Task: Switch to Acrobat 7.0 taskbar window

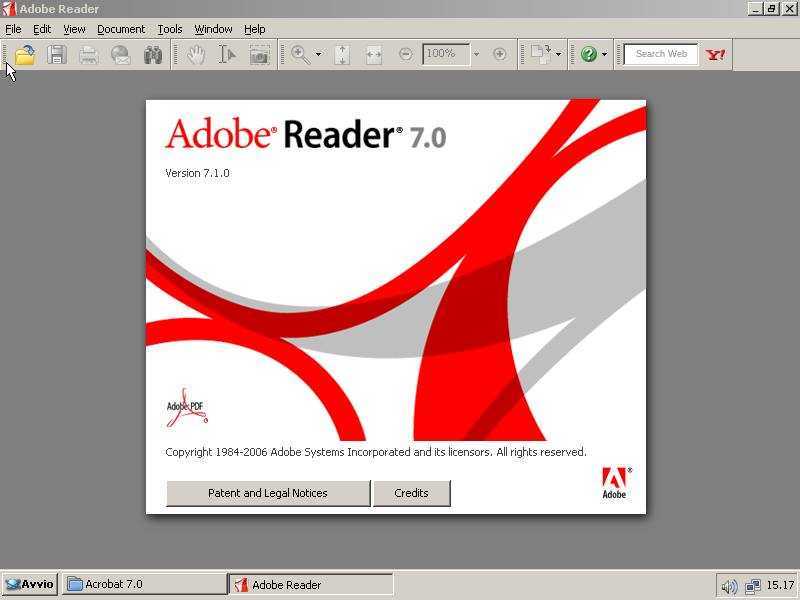Action: tap(144, 585)
